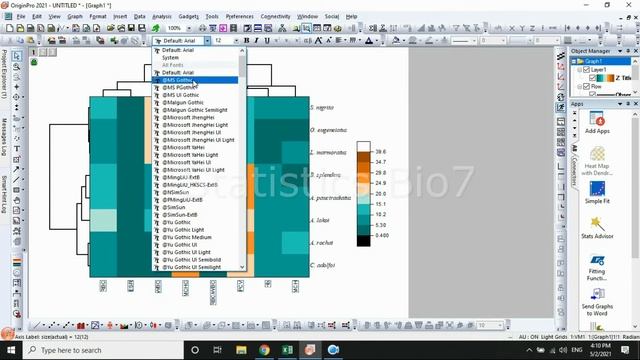Open File Explorer from the taskbar

[x=241, y=350]
